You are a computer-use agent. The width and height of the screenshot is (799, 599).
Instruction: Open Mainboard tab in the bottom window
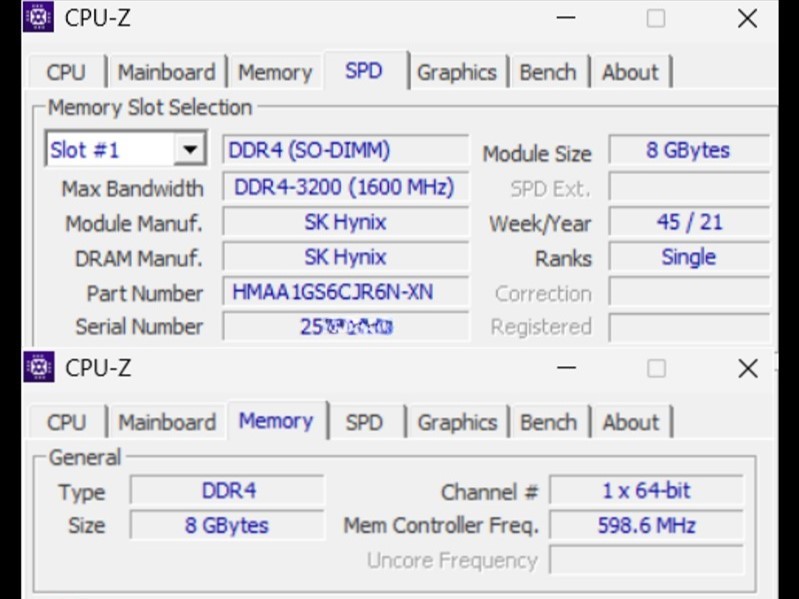point(167,422)
